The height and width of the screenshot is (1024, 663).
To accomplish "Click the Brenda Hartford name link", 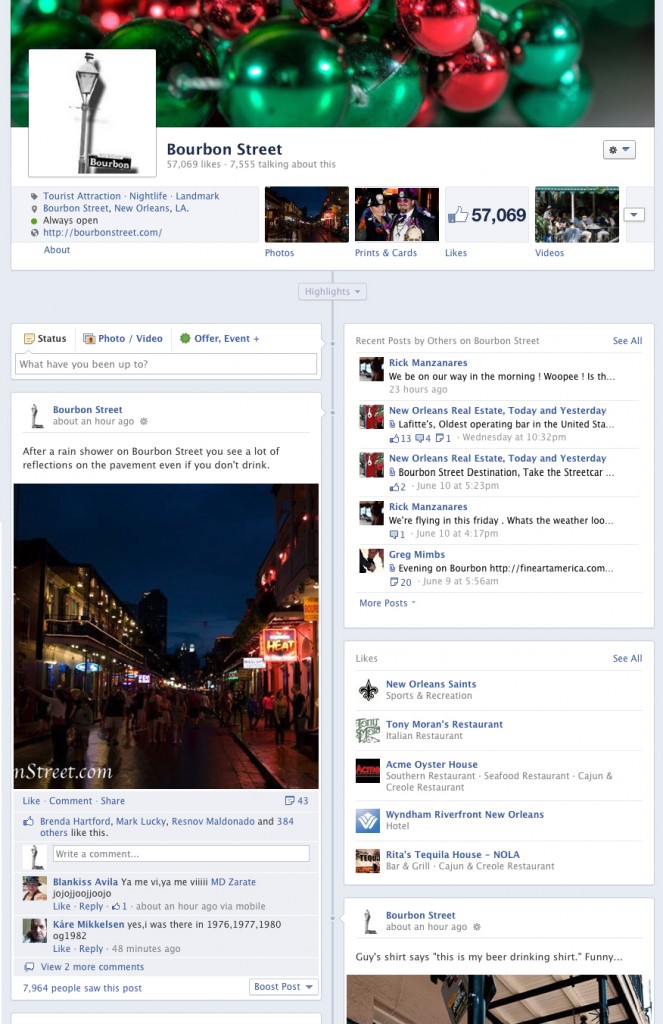I will tap(75, 821).
